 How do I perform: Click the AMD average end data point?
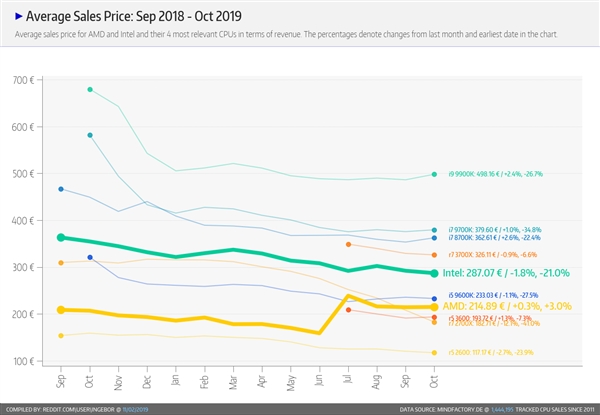pos(434,307)
